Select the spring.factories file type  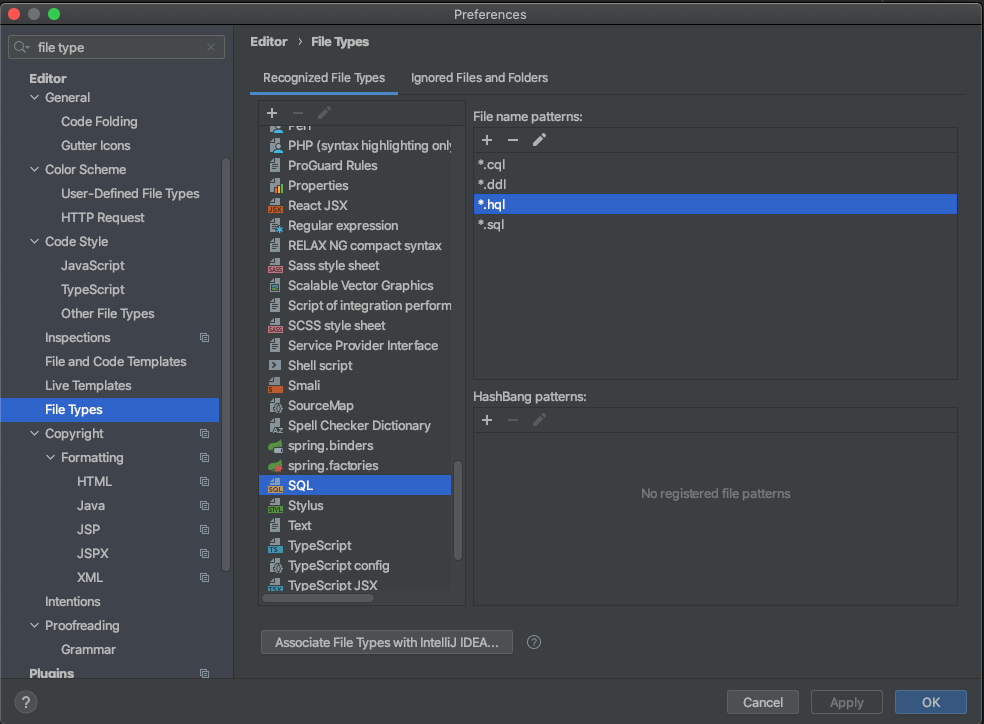coord(355,466)
